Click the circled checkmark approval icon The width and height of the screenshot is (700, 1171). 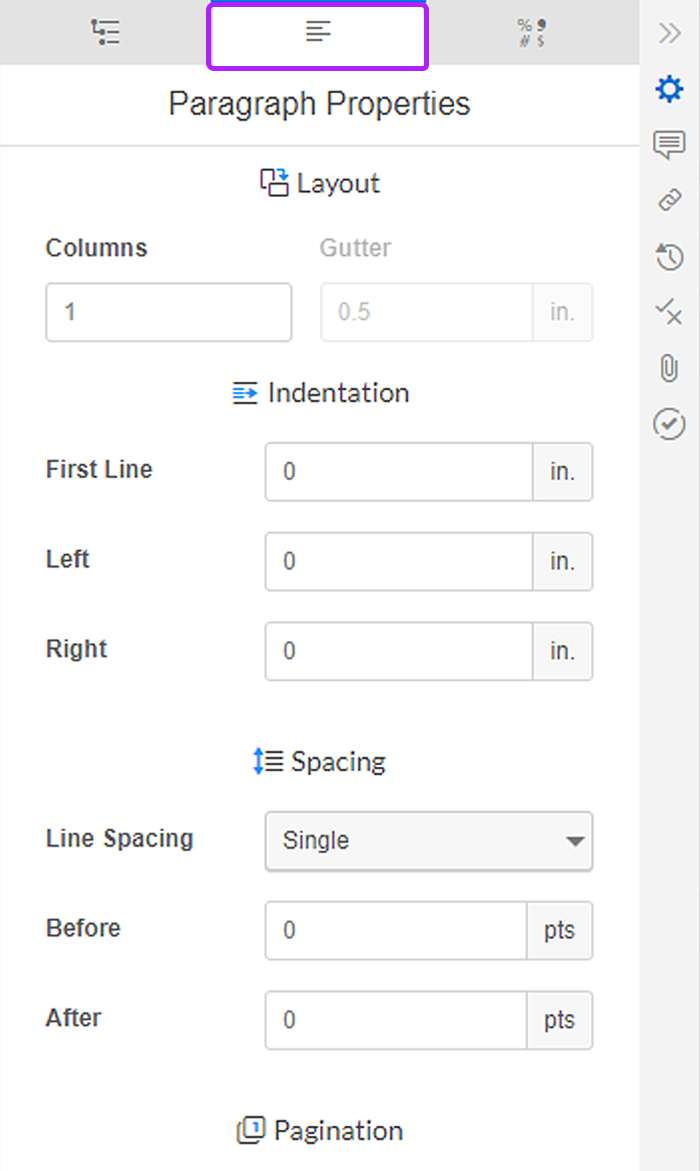coord(669,424)
